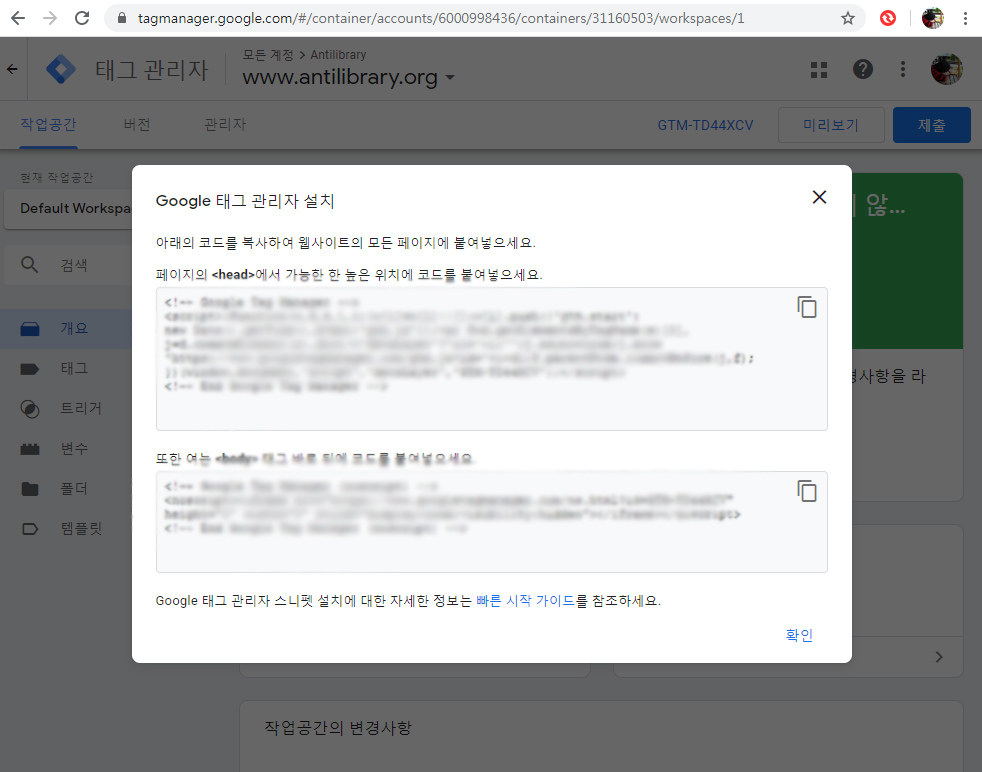The height and width of the screenshot is (772, 982).
Task: Close the Google 태그 관리자 설치 dialog
Action: point(819,197)
